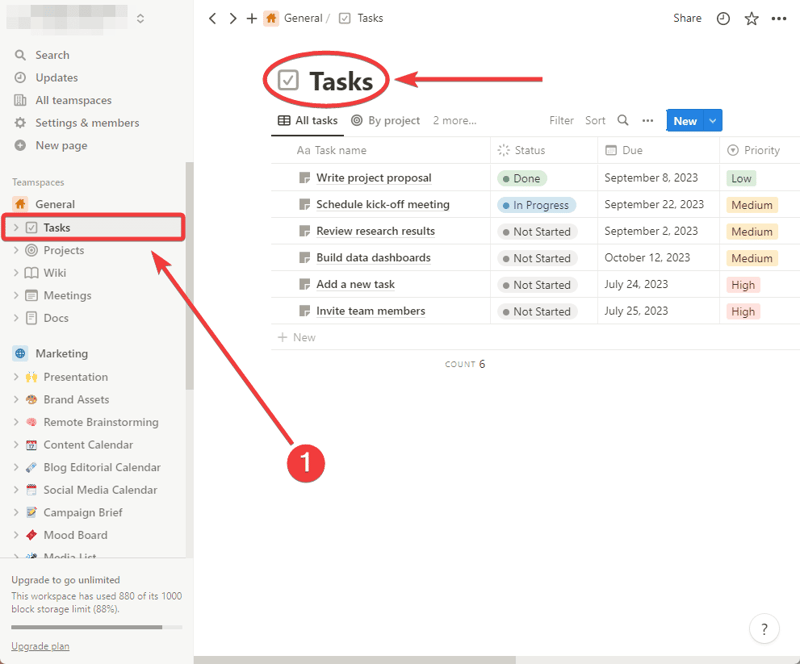Screen dimensions: 800x664
Task: Open the page history clock icon
Action: click(723, 18)
